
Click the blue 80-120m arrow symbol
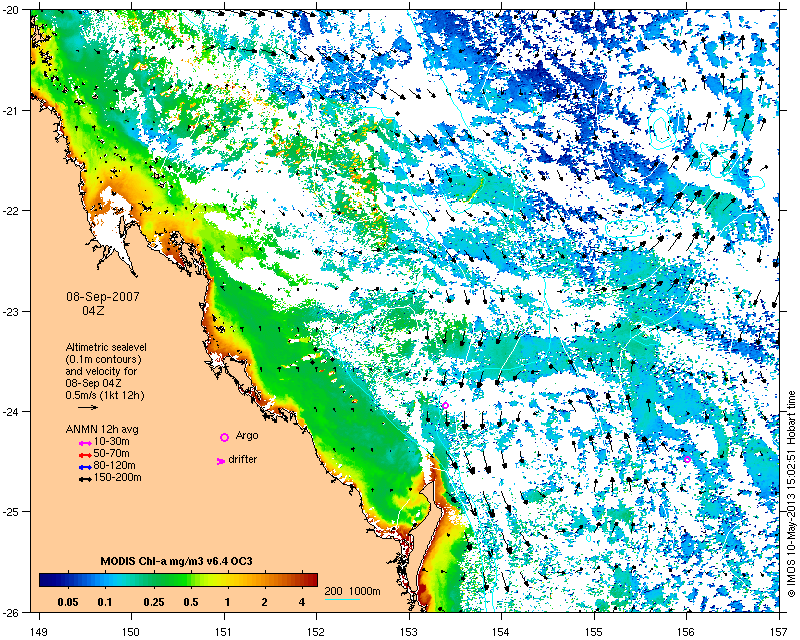click(x=85, y=467)
